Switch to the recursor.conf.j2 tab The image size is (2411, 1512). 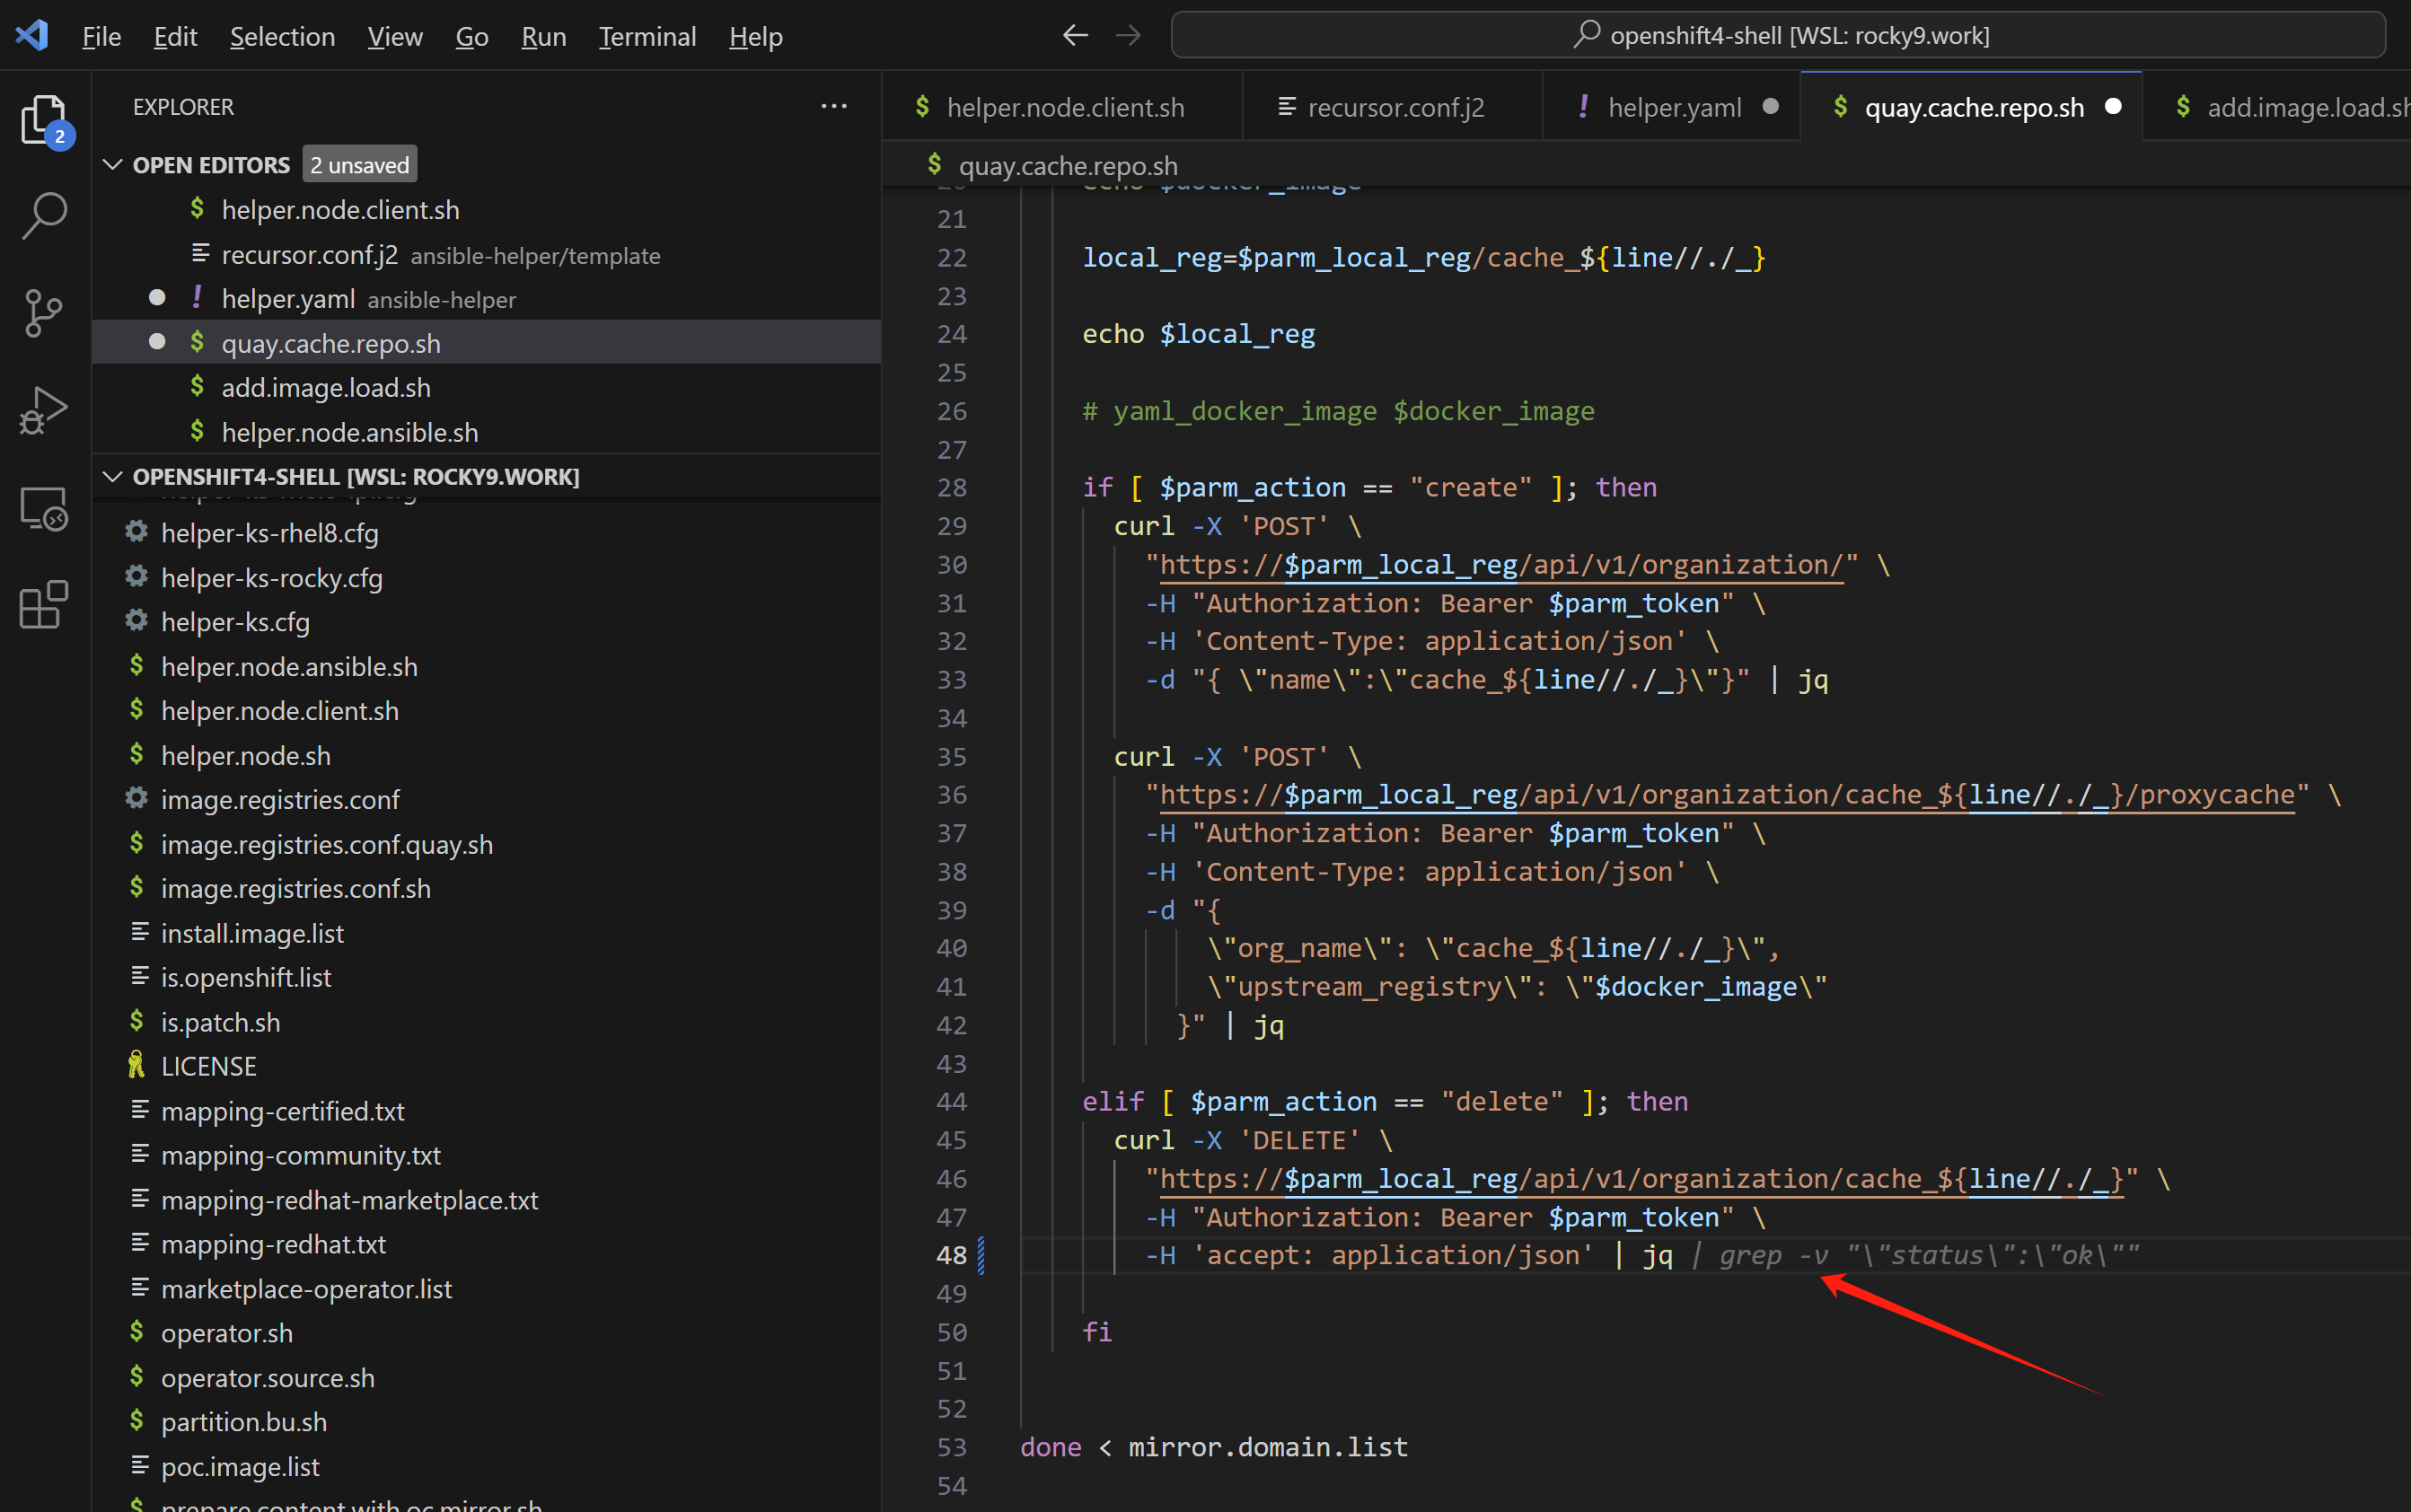1395,107
